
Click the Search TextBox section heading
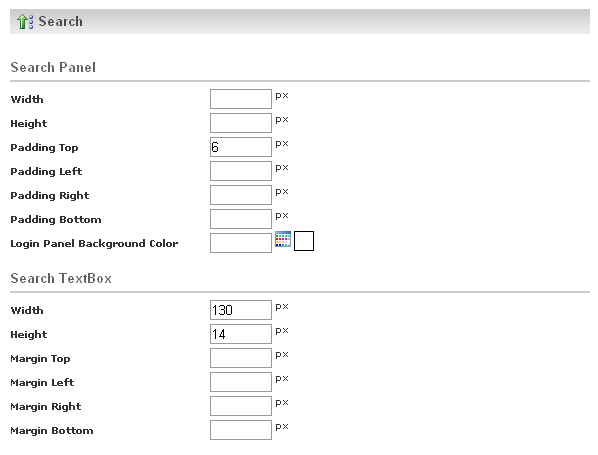point(61,278)
